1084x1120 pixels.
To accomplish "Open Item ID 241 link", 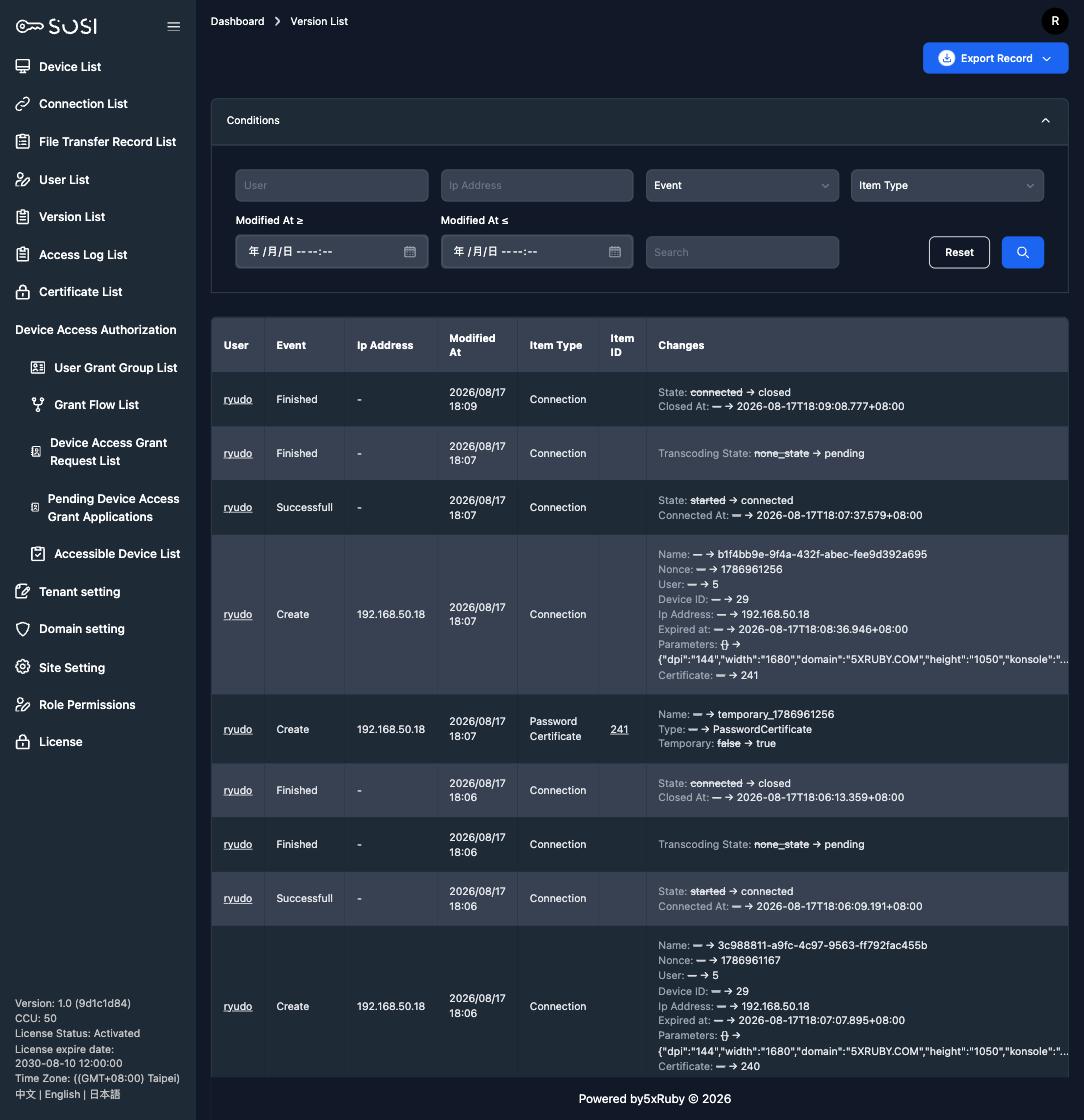I will [619, 729].
